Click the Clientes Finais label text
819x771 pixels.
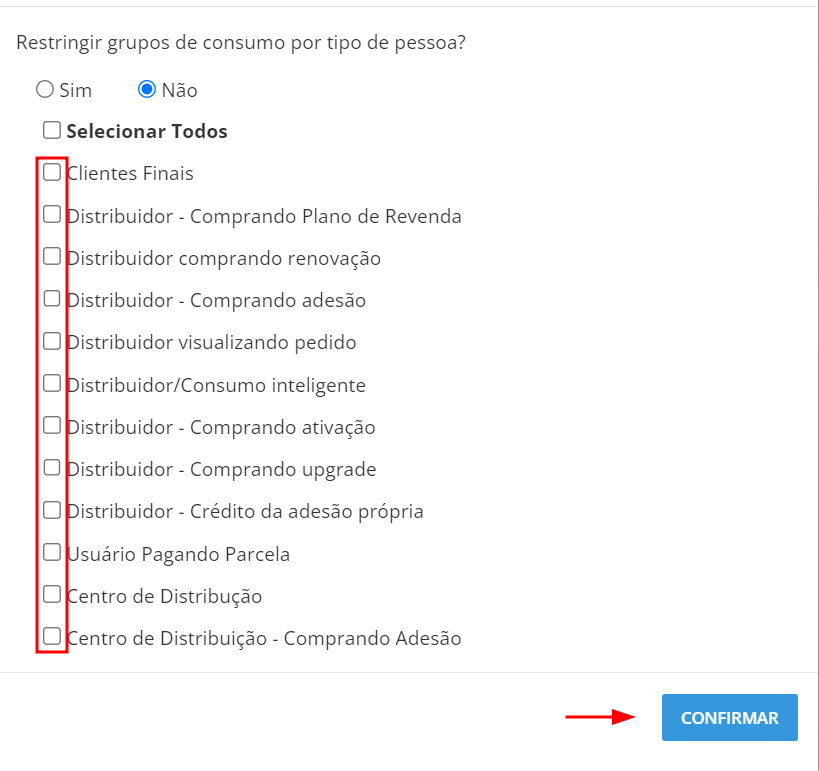[x=130, y=173]
